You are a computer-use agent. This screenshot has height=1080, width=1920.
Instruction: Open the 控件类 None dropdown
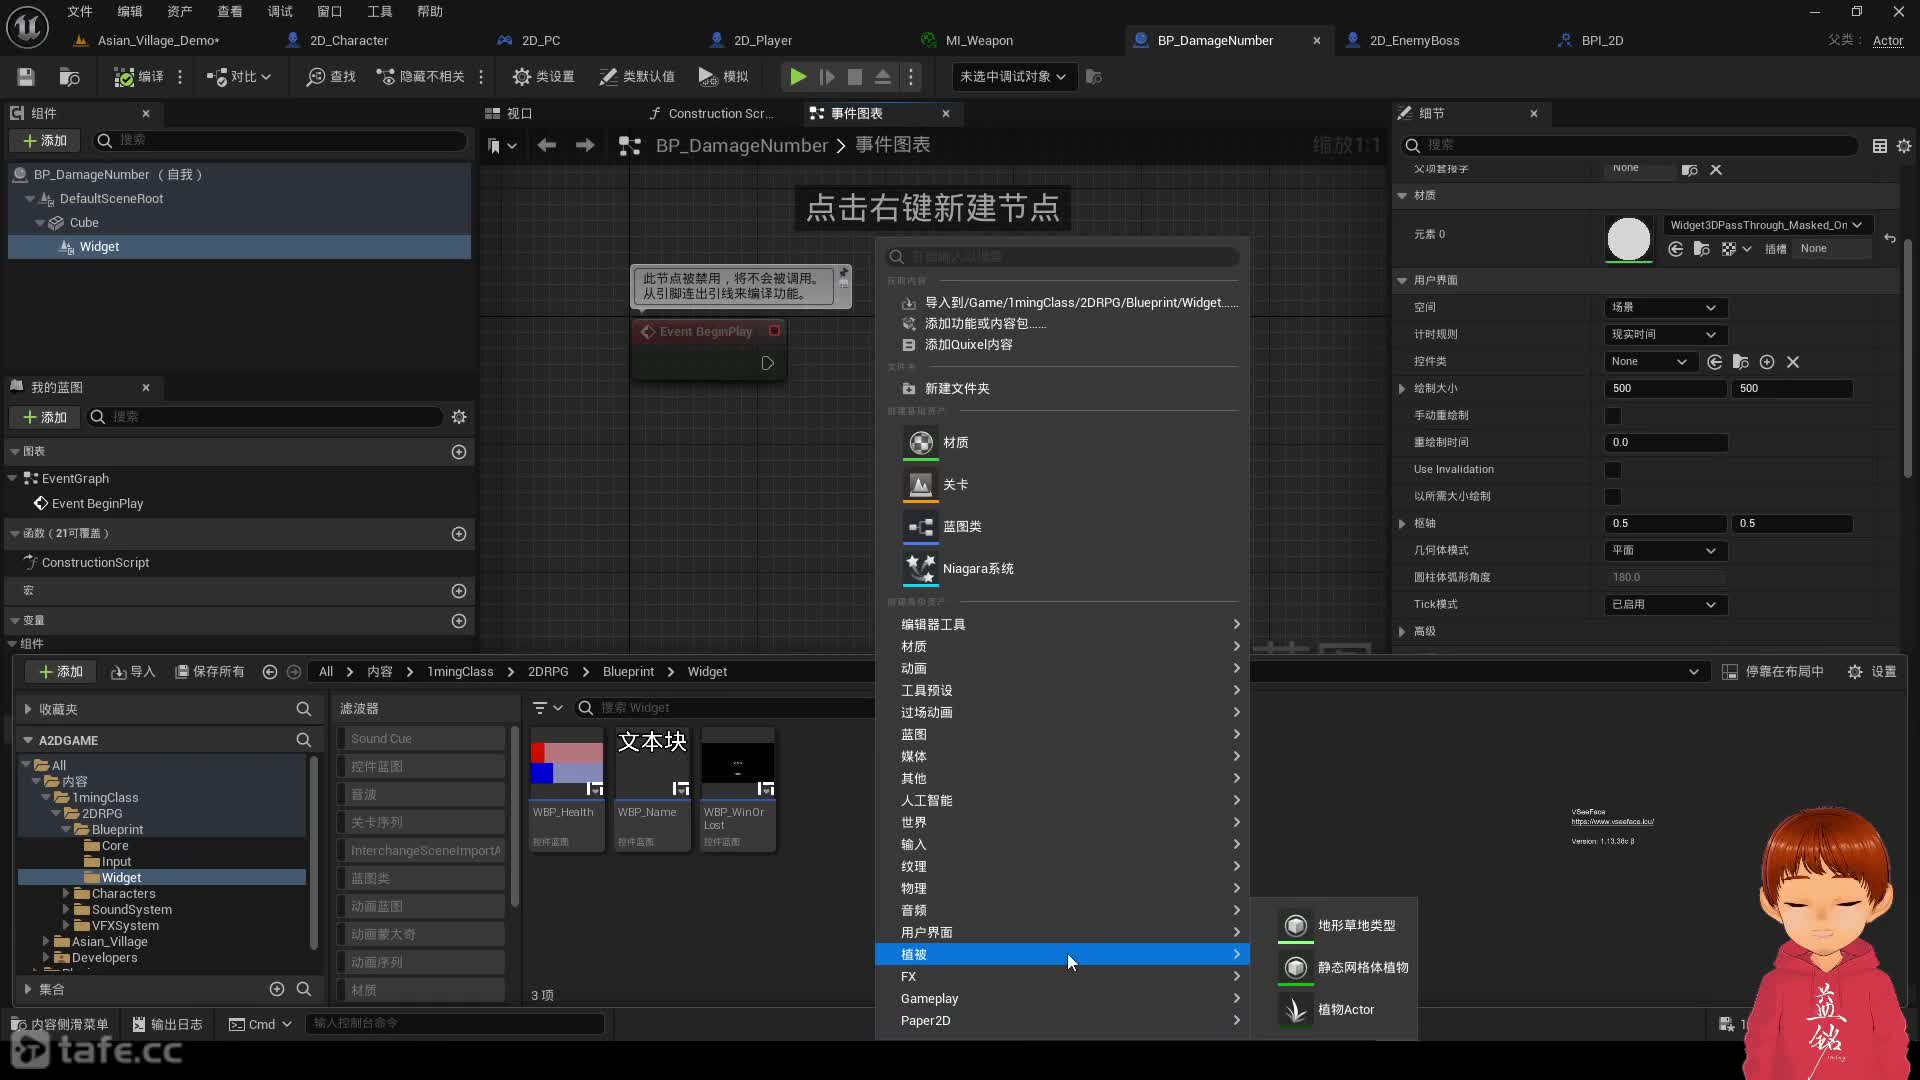[x=1650, y=362]
